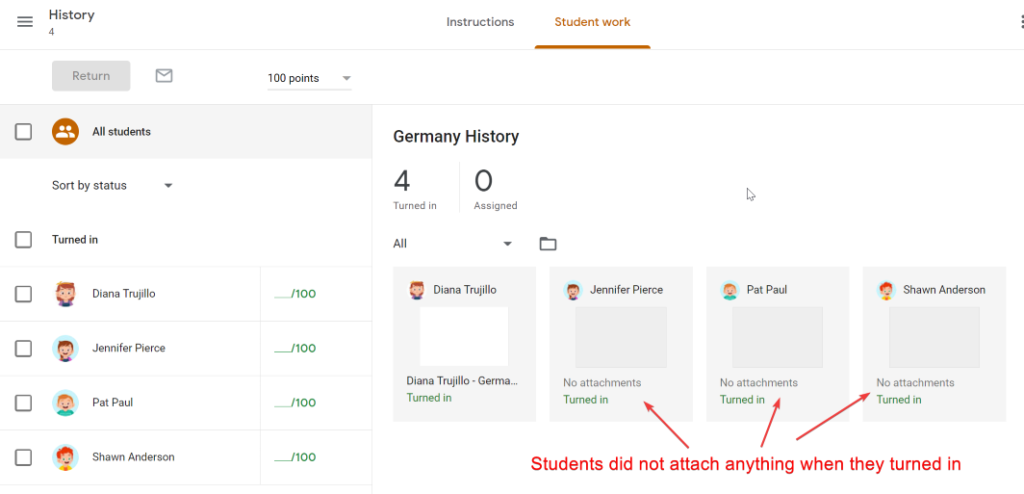Open Shawn Anderson's empty submission thumbnail
The width and height of the screenshot is (1024, 494).
tap(934, 337)
